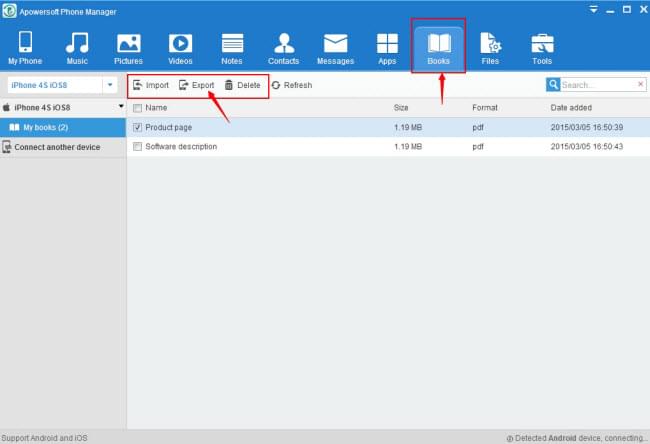Click the Support Android and iOS text
650x444 pixels.
tap(44, 438)
